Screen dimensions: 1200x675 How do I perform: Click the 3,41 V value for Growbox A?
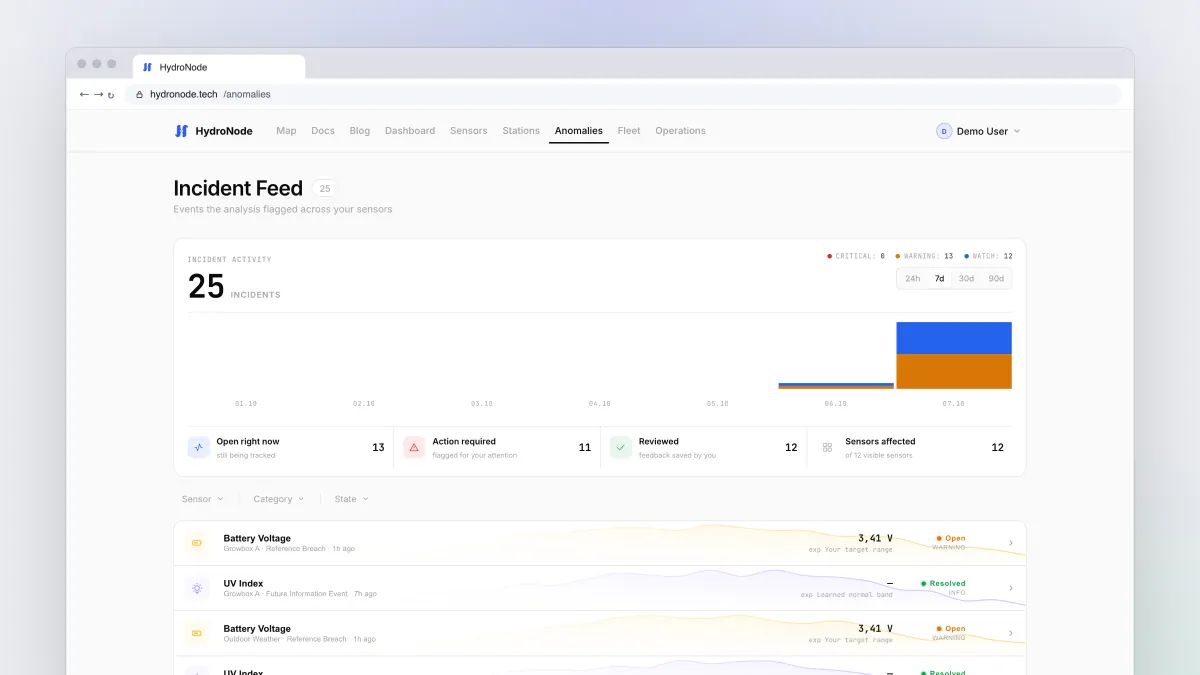875,538
